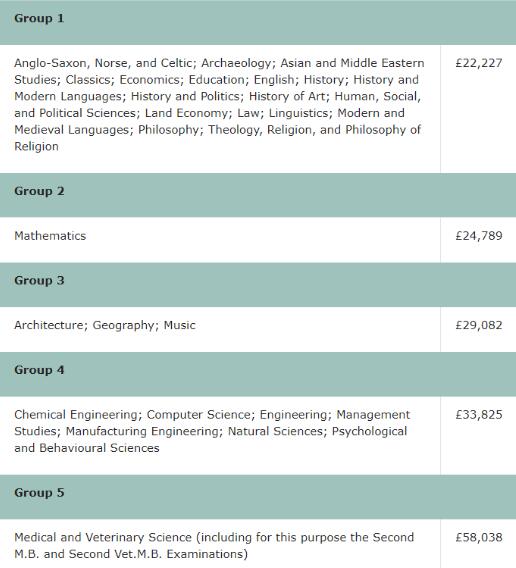The image size is (516, 568).
Task: Click 'Geography' in Group 3 list
Action: tap(123, 325)
